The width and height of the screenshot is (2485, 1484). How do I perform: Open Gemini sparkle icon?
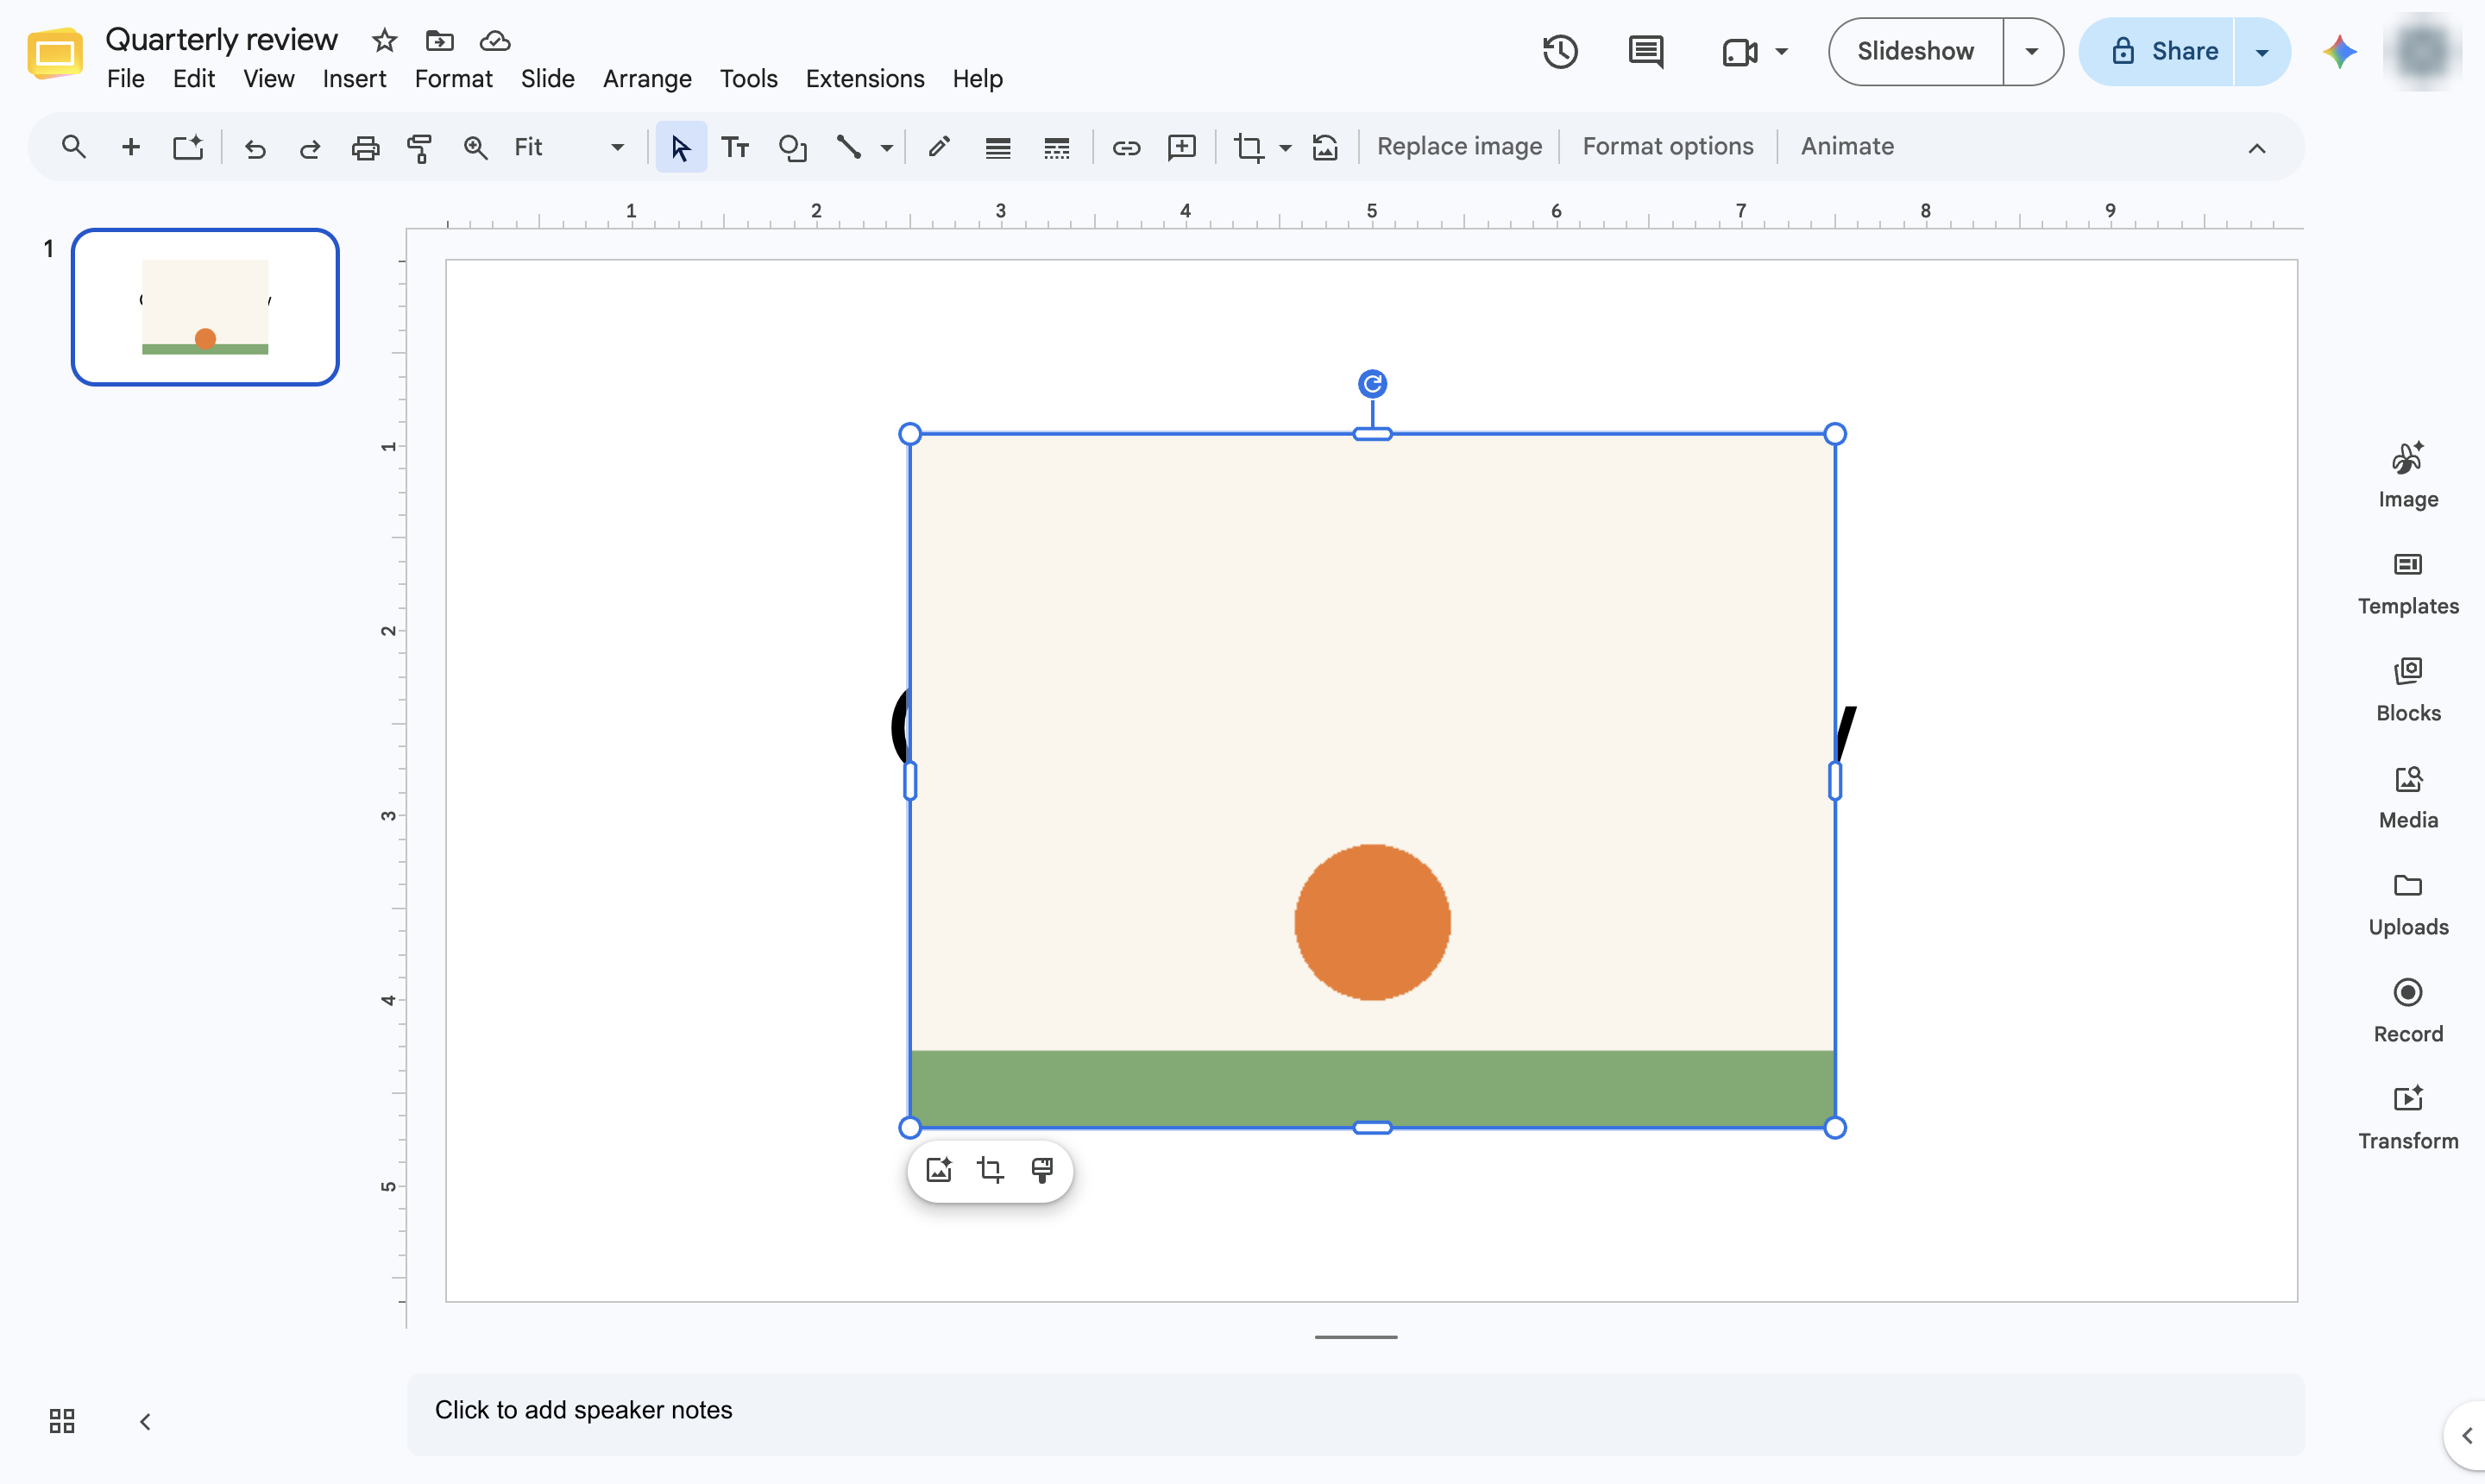point(2339,51)
